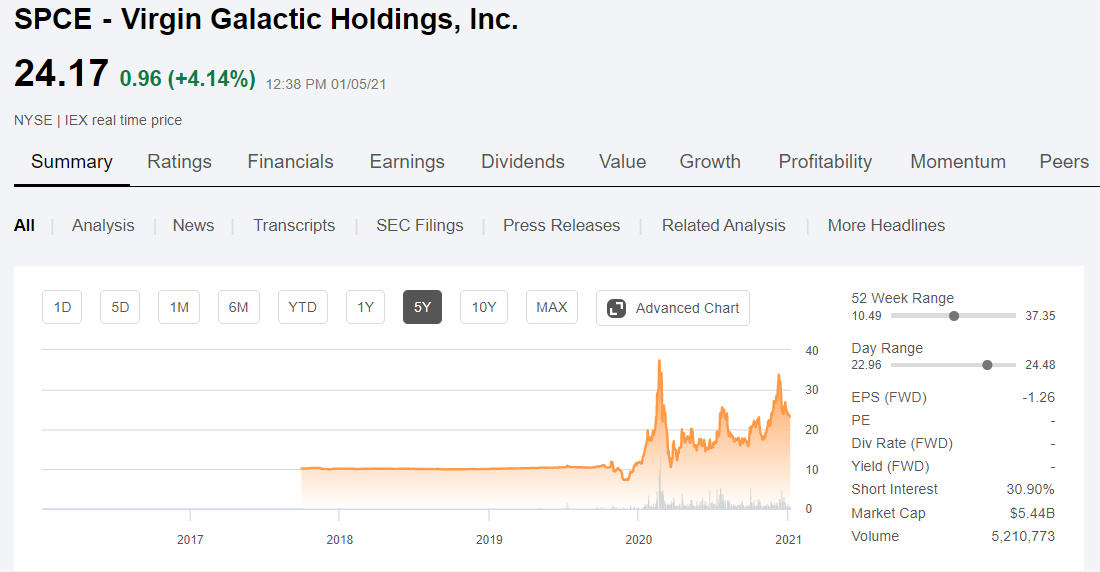Switch to the Financials tab
The width and height of the screenshot is (1100, 572).
290,162
